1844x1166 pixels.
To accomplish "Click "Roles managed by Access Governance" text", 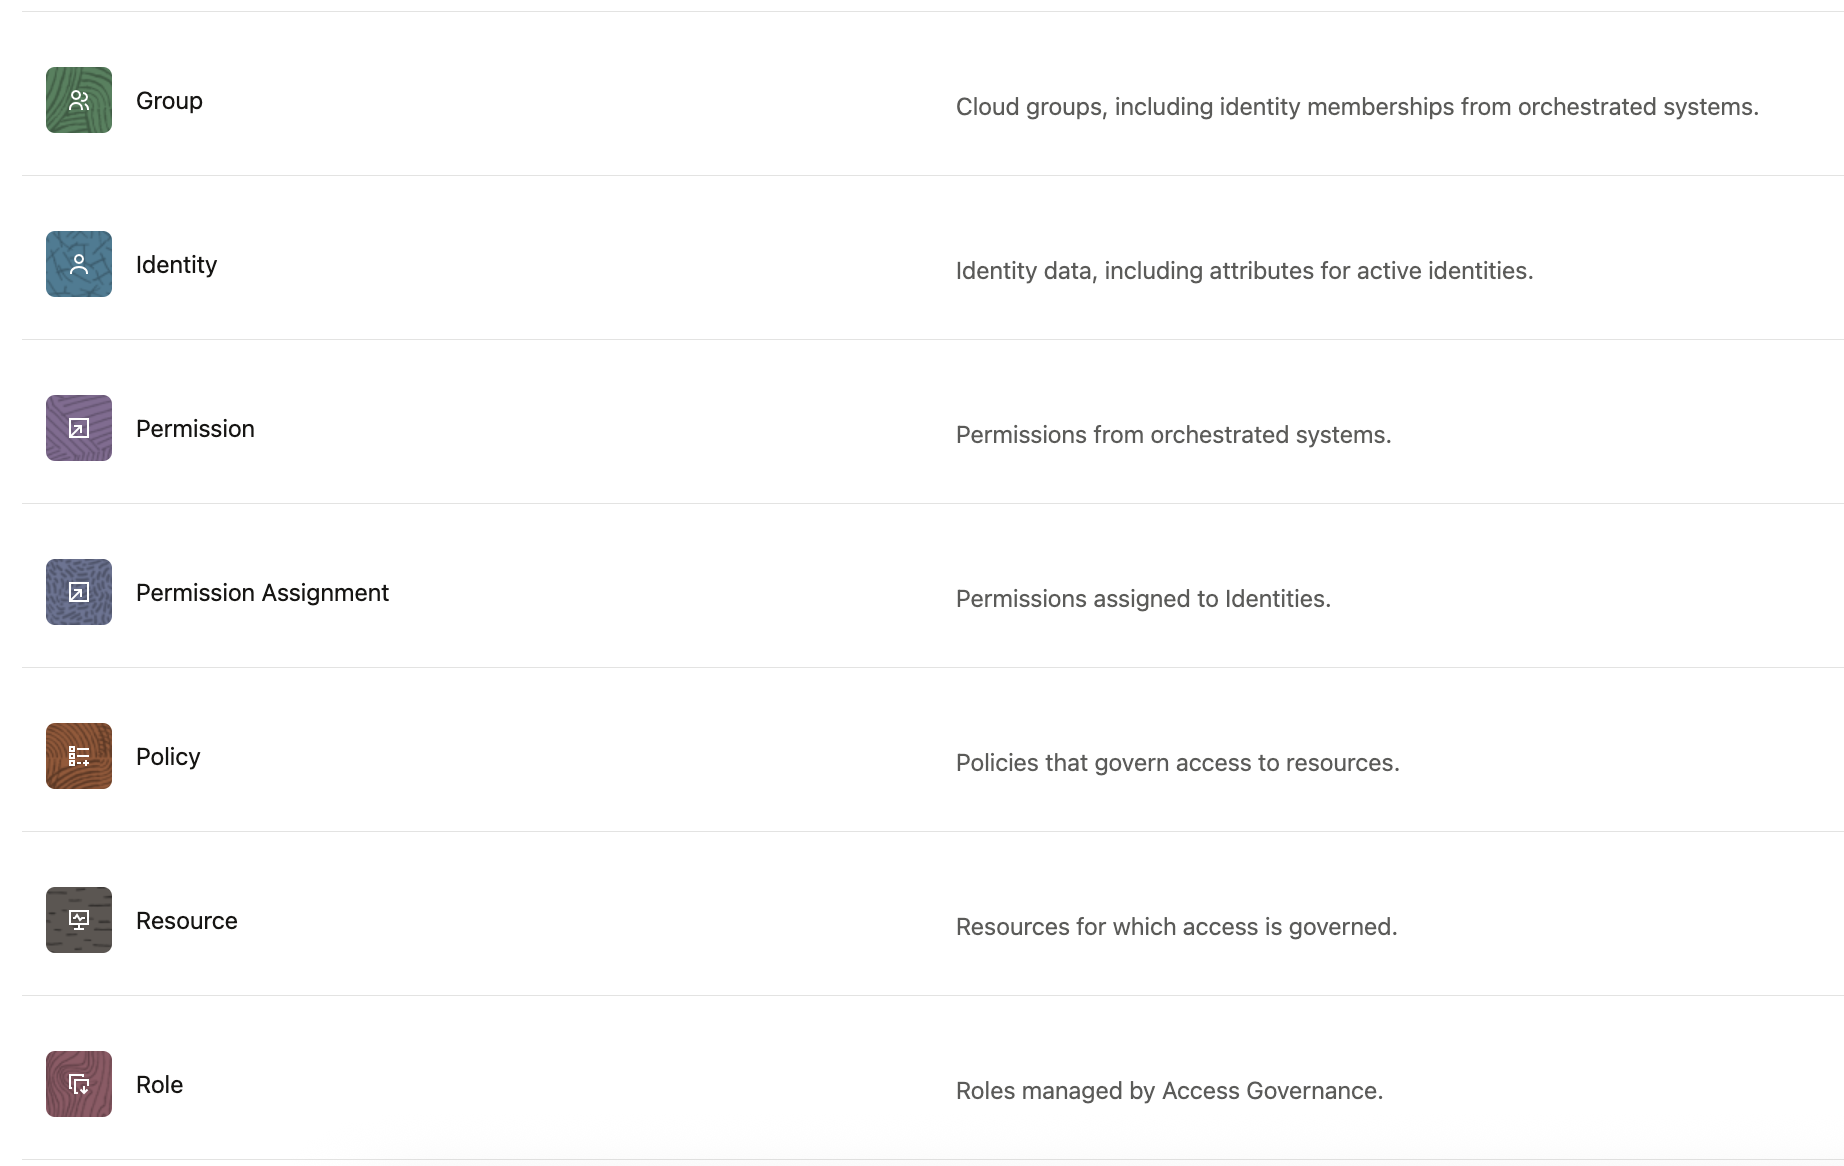I will (x=1169, y=1091).
